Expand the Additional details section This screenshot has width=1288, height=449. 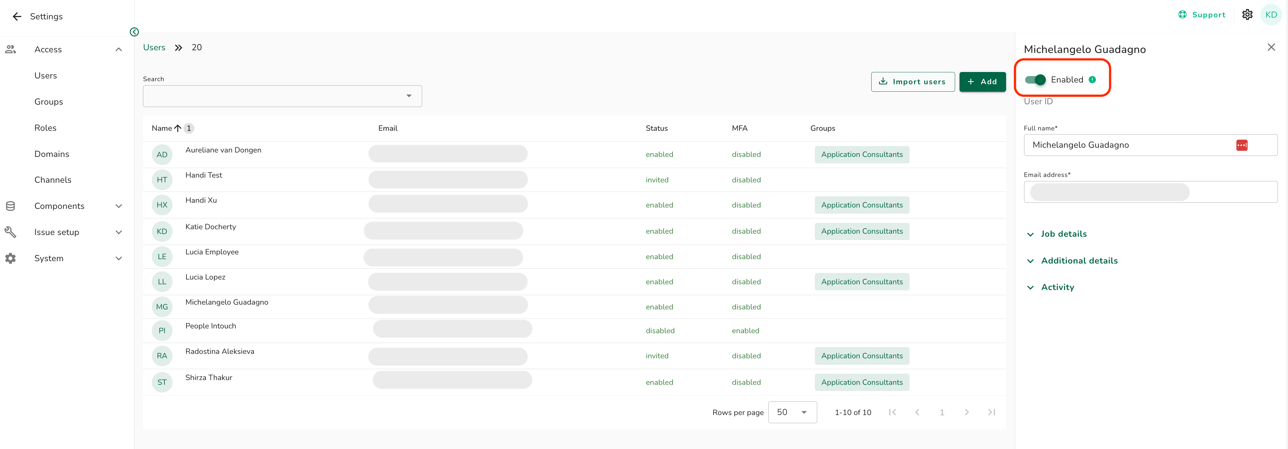pos(1071,261)
